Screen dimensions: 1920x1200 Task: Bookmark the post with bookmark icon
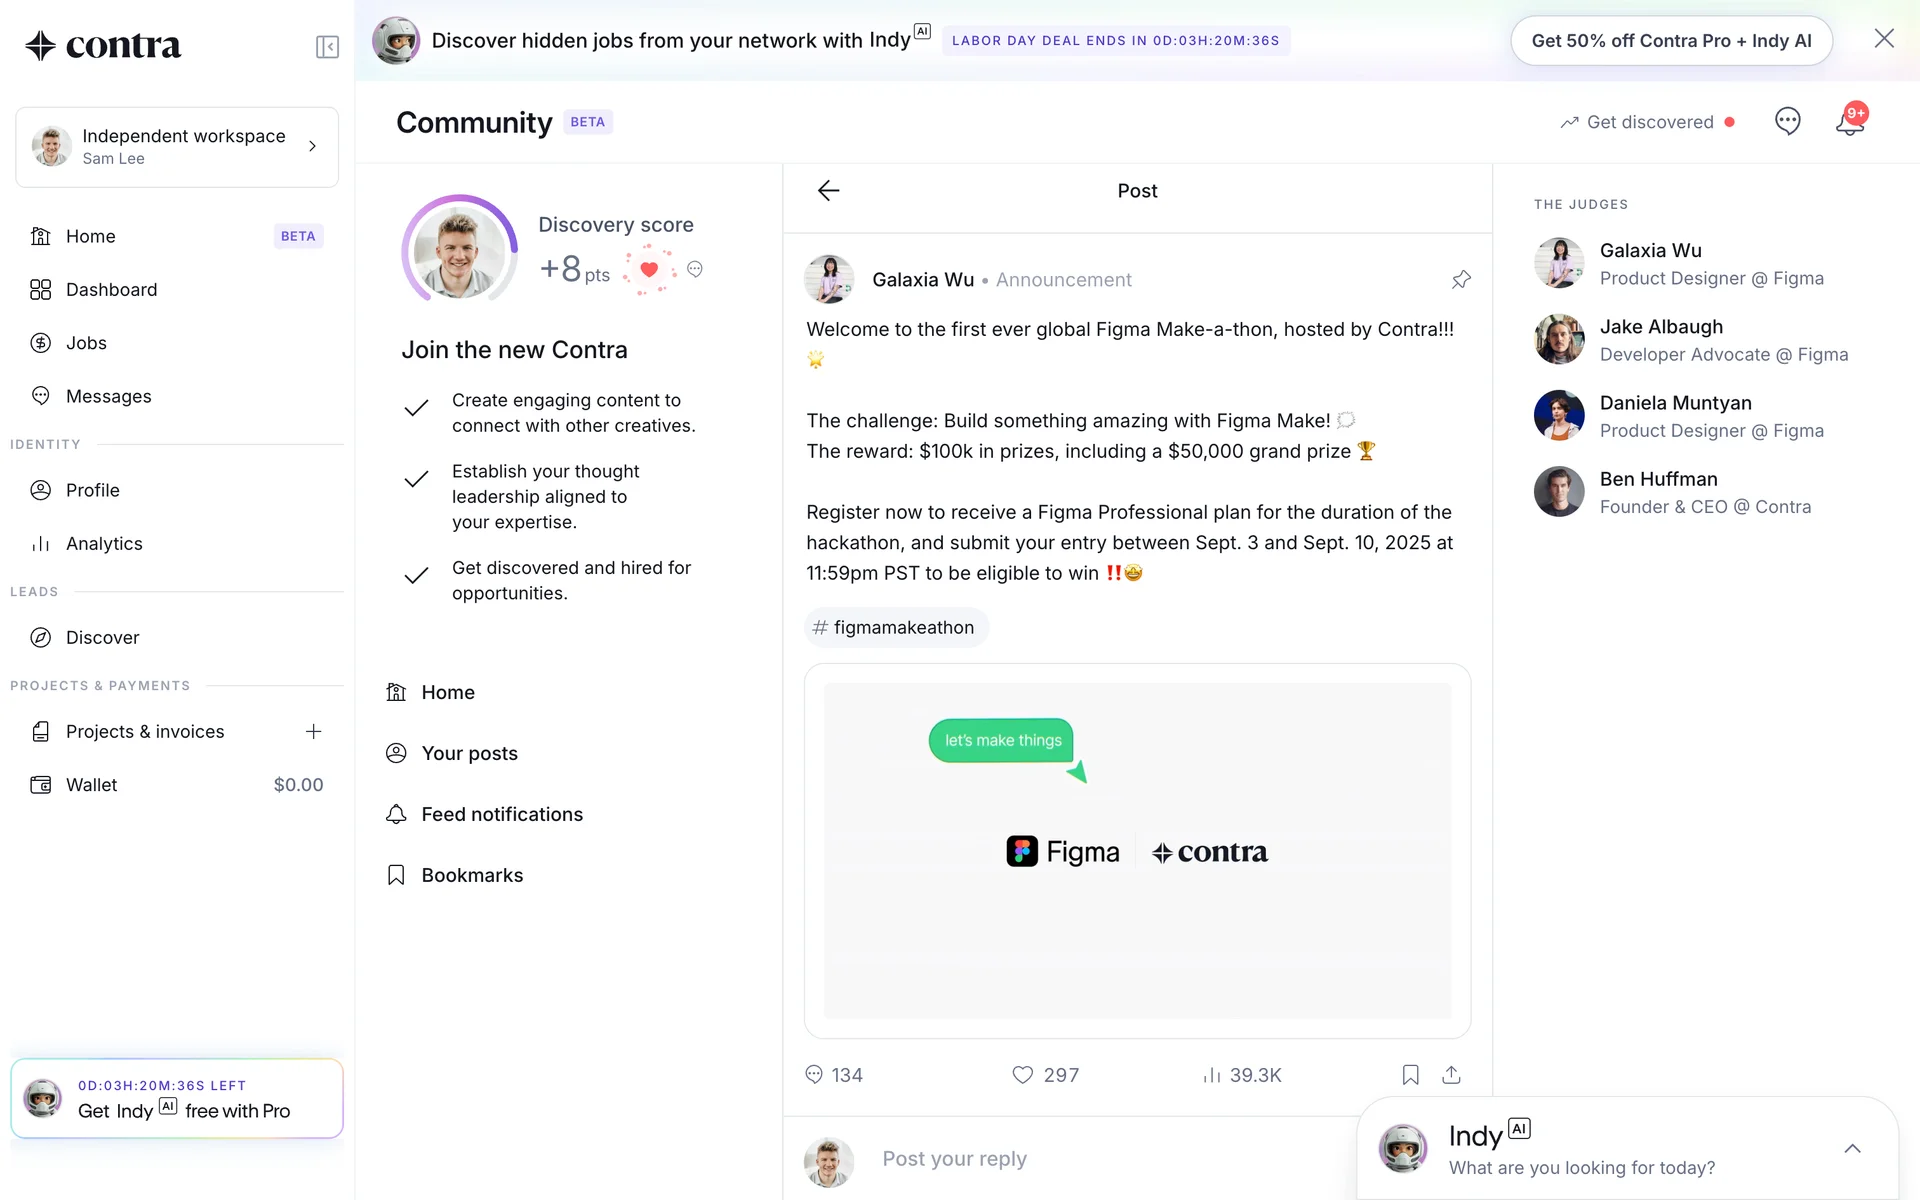(x=1410, y=1075)
